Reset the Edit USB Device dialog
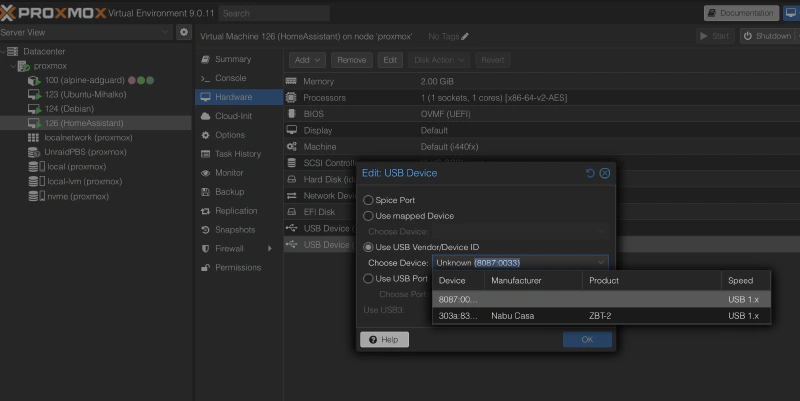The width and height of the screenshot is (800, 401). (590, 173)
